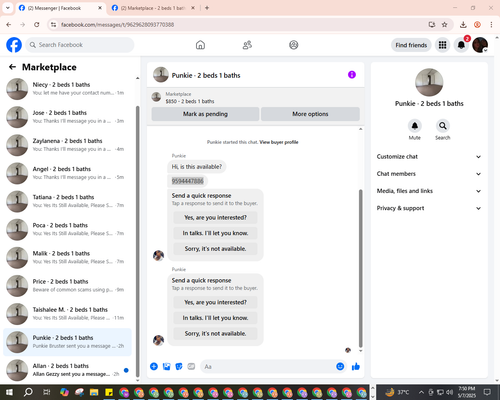Open Price 2 beds 1 baths chat
This screenshot has width=500, height=400.
(67, 286)
